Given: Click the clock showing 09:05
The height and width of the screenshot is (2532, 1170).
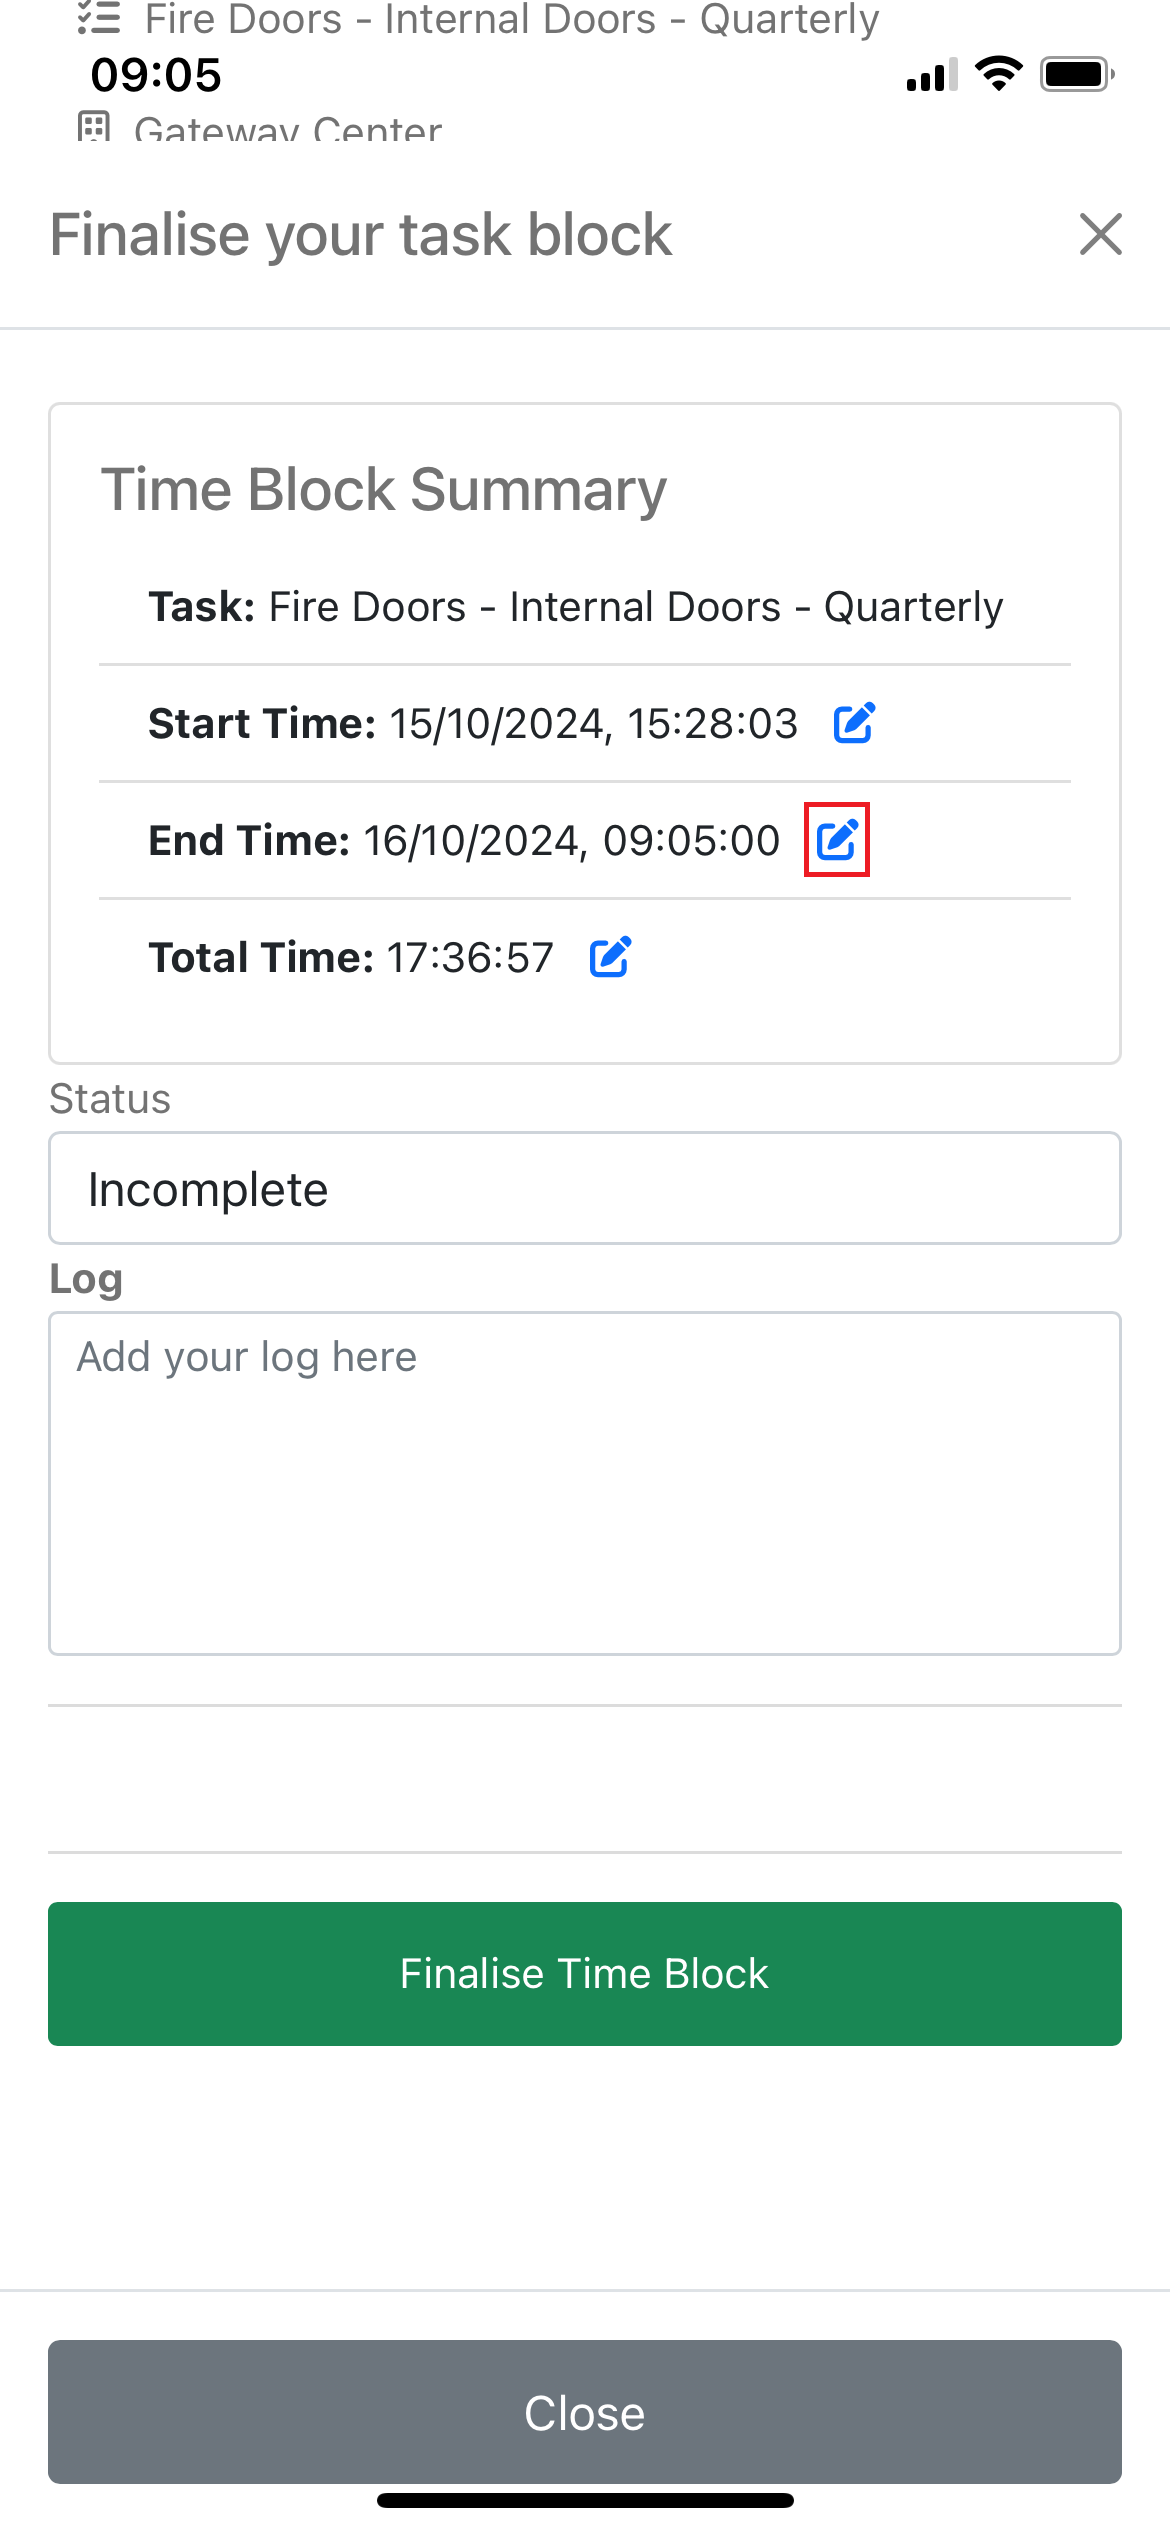Looking at the screenshot, I should (155, 74).
